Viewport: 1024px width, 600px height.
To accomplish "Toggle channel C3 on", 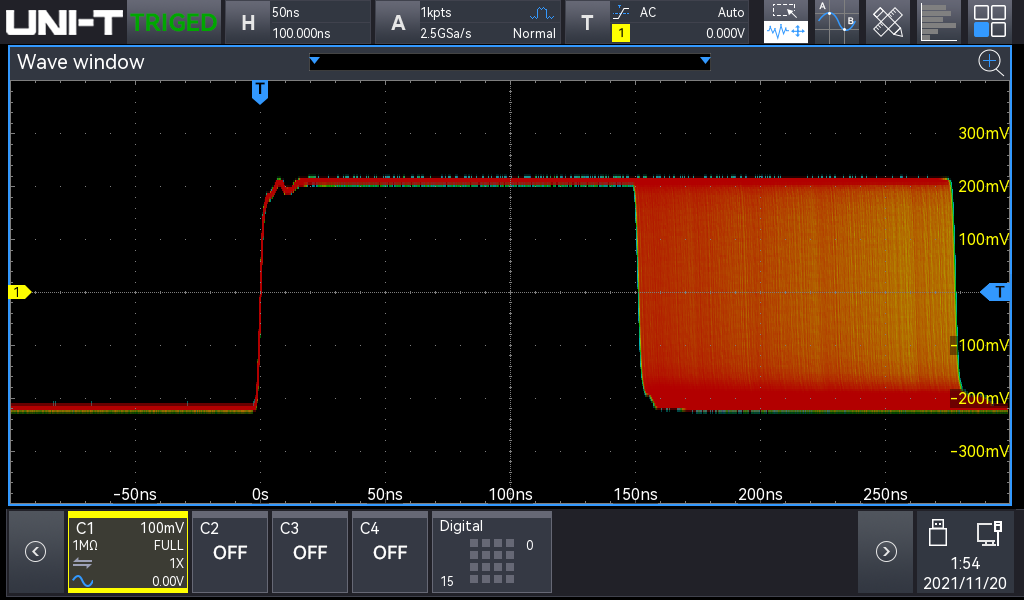I will click(310, 552).
